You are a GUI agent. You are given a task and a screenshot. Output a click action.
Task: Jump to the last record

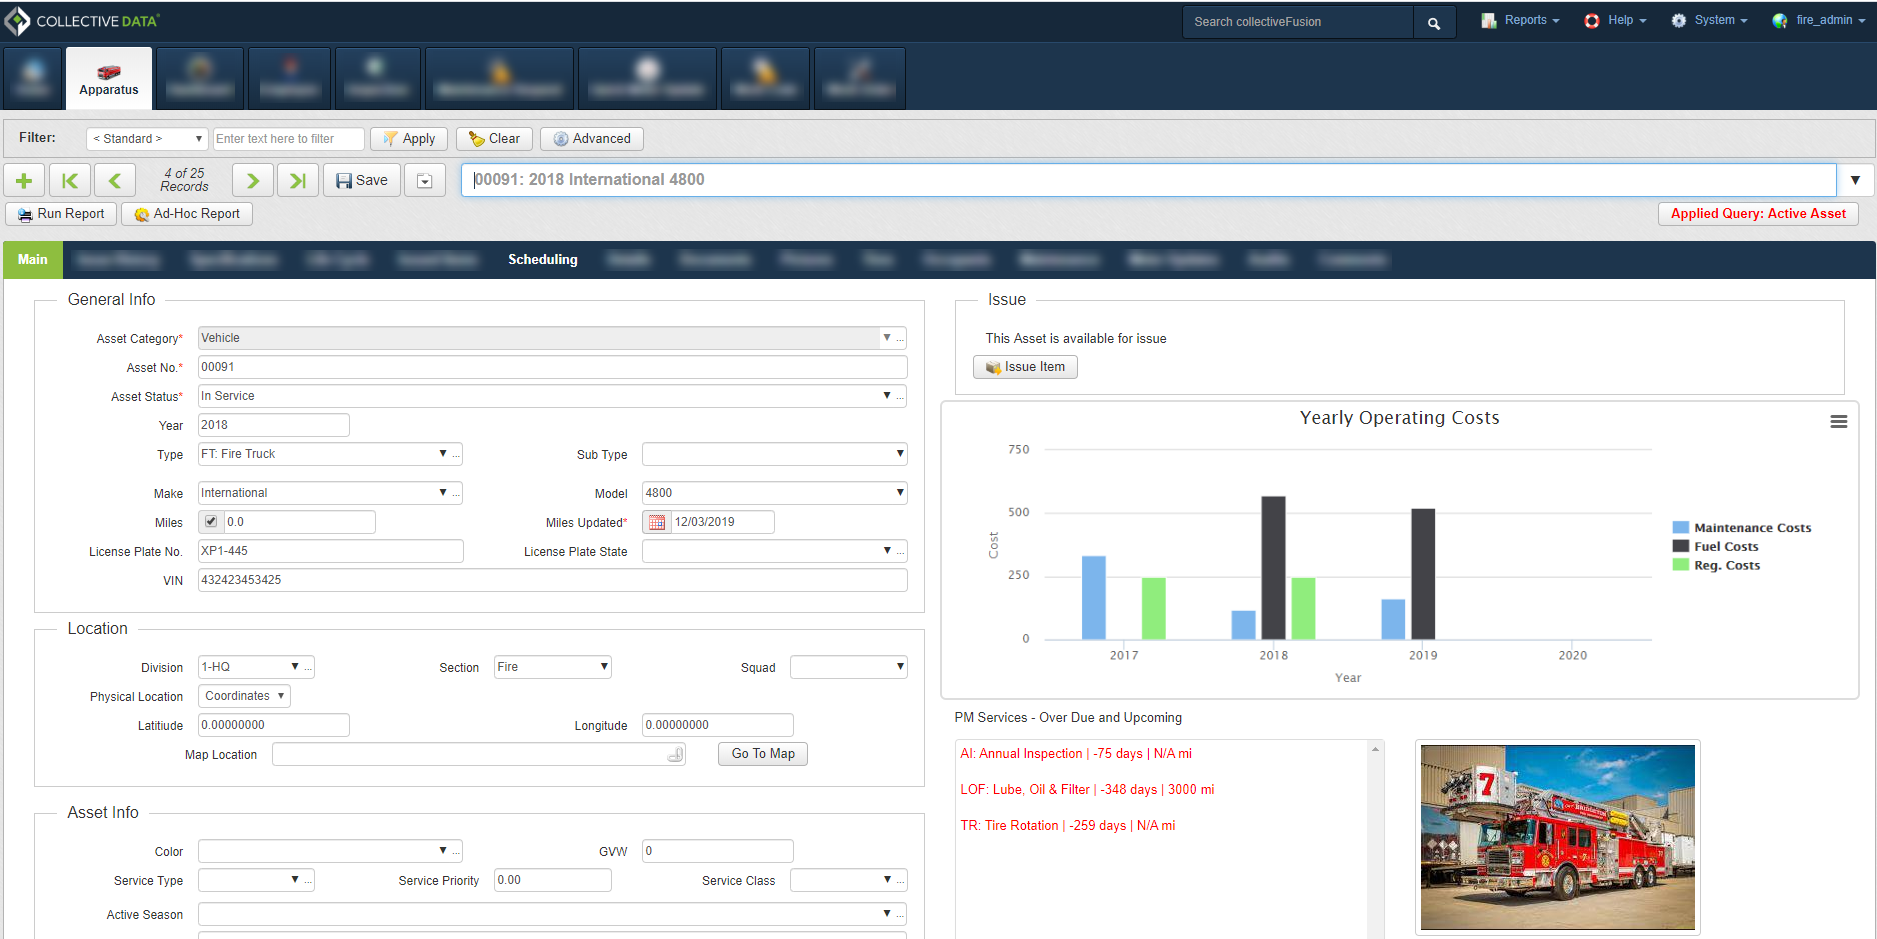coord(297,181)
